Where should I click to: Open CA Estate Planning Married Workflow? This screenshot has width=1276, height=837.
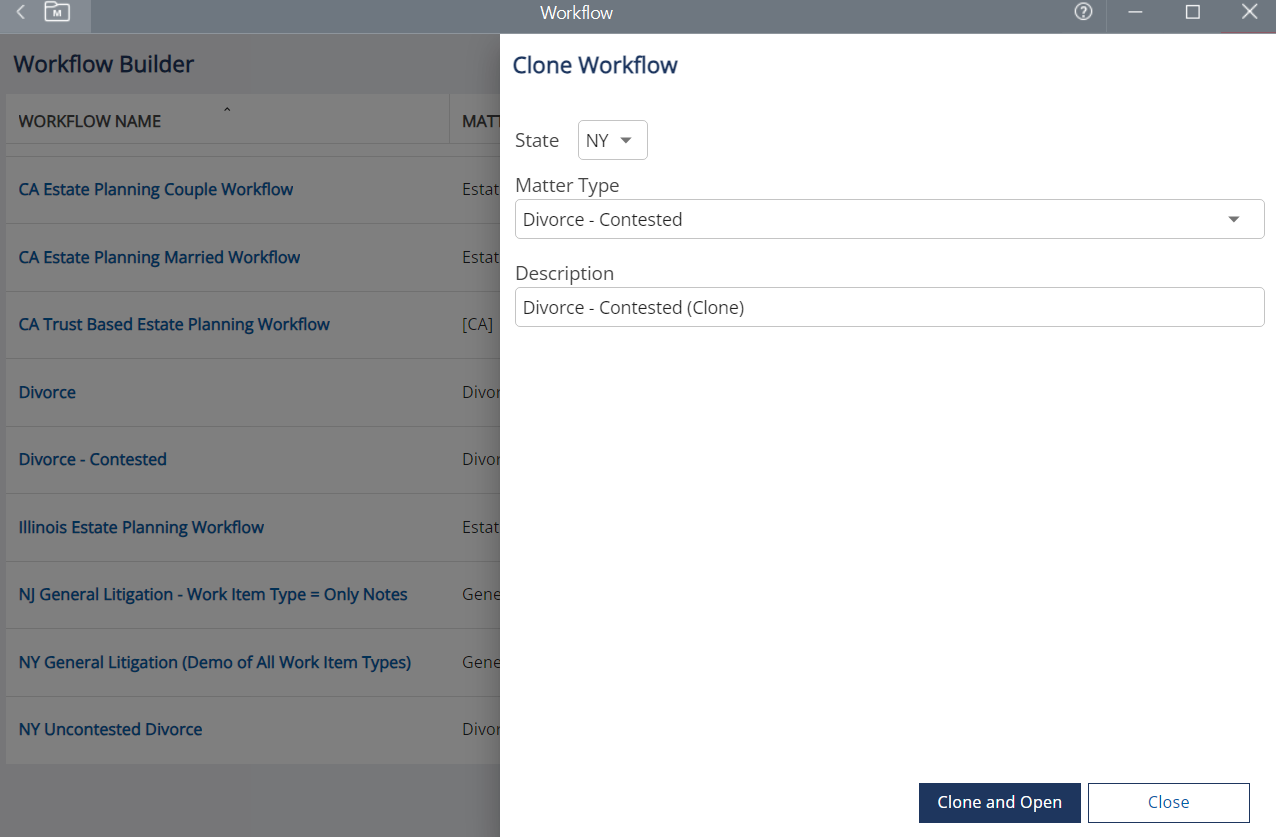pyautogui.click(x=159, y=258)
